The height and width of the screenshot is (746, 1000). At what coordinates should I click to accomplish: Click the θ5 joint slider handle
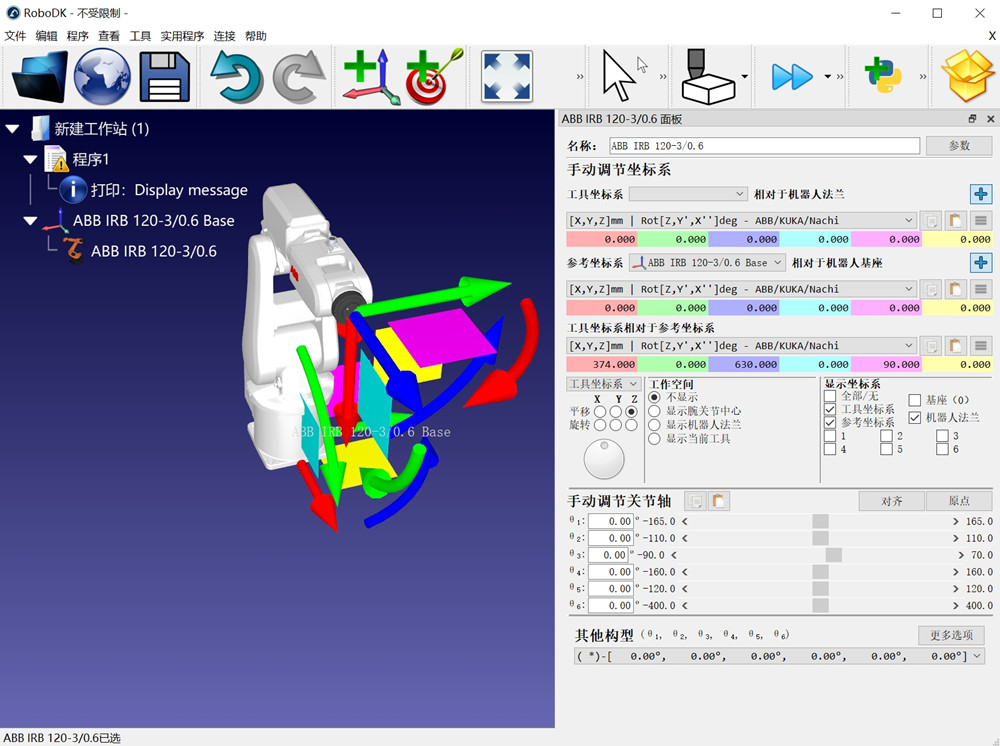click(x=821, y=589)
